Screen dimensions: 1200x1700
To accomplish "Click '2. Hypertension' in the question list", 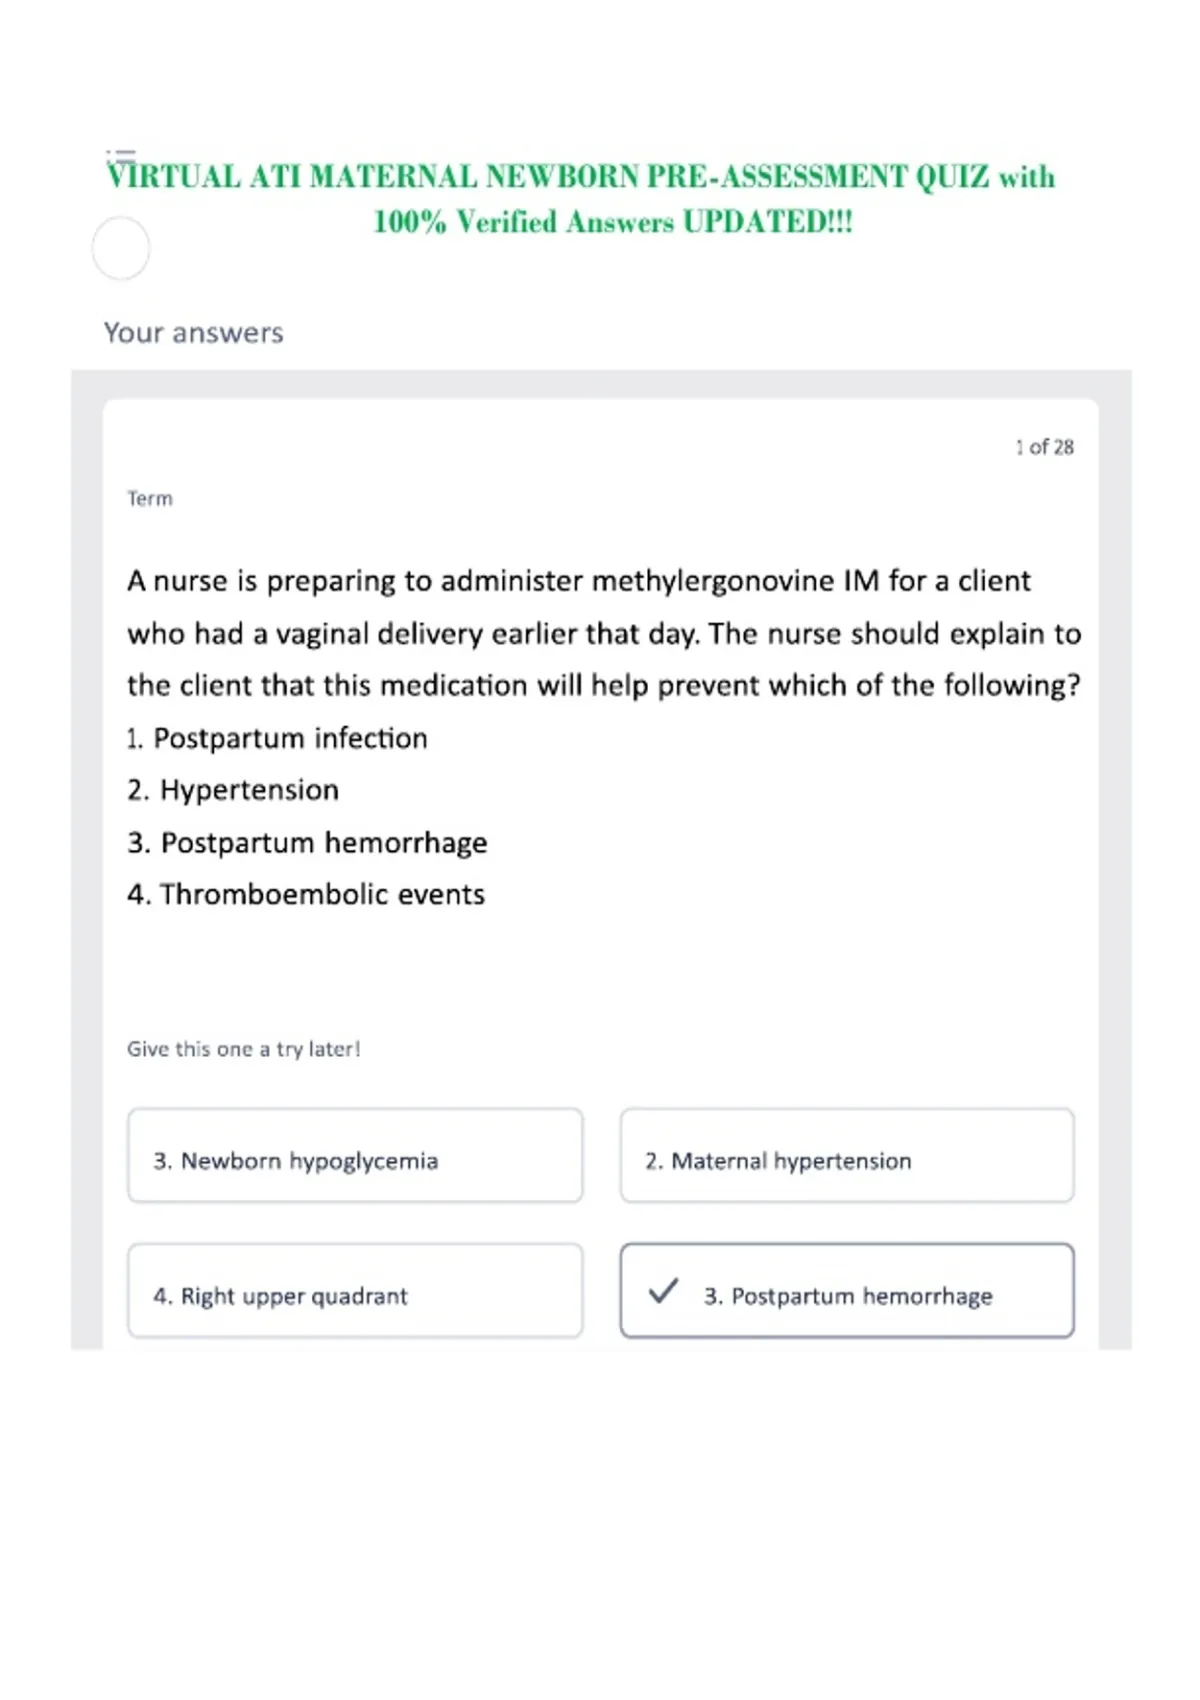I will 233,790.
